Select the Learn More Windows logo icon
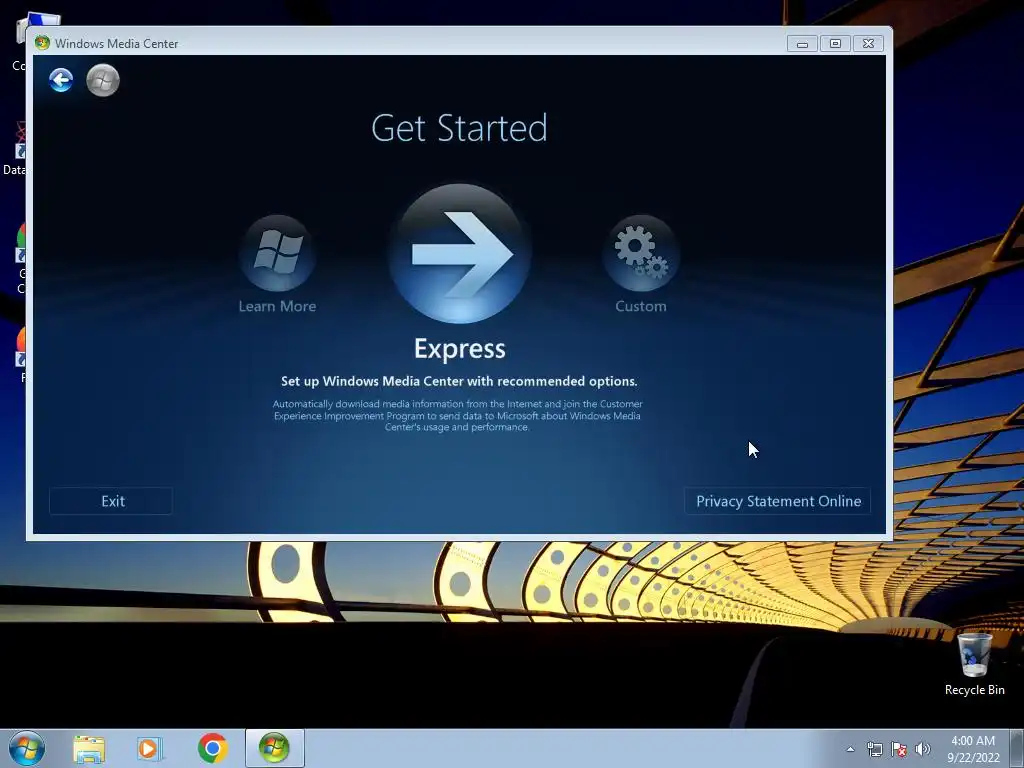Screen dimensions: 1024x768 coord(278,253)
